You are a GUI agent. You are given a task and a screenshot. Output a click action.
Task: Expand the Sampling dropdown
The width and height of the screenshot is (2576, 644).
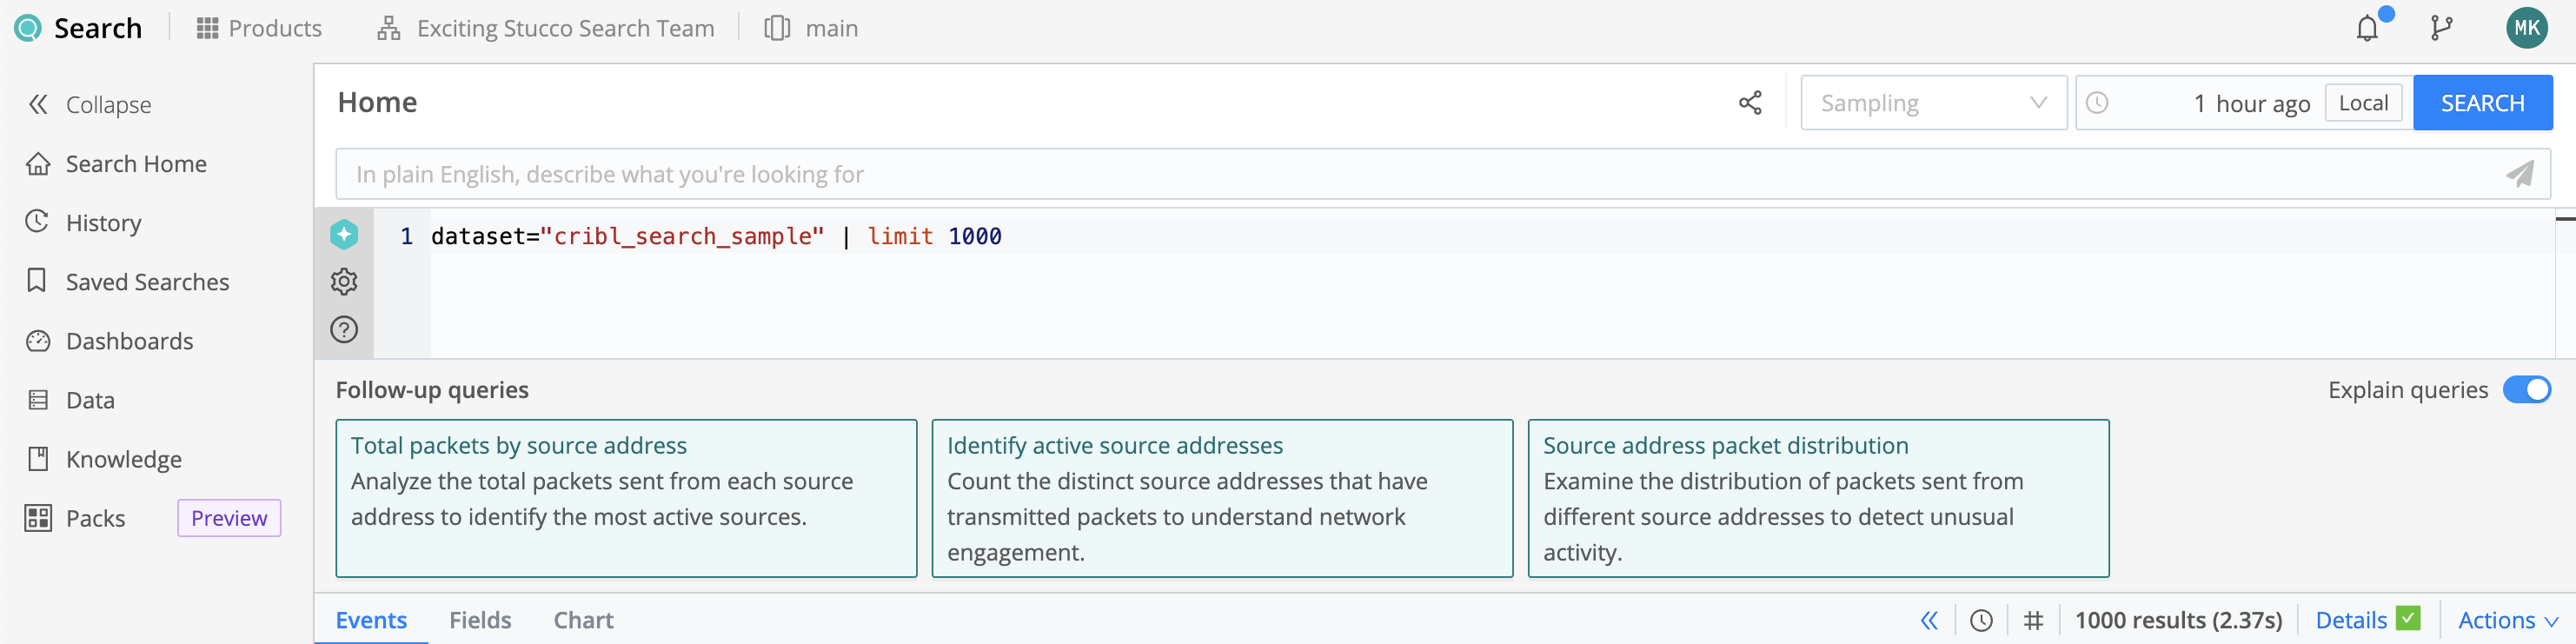pyautogui.click(x=1933, y=103)
